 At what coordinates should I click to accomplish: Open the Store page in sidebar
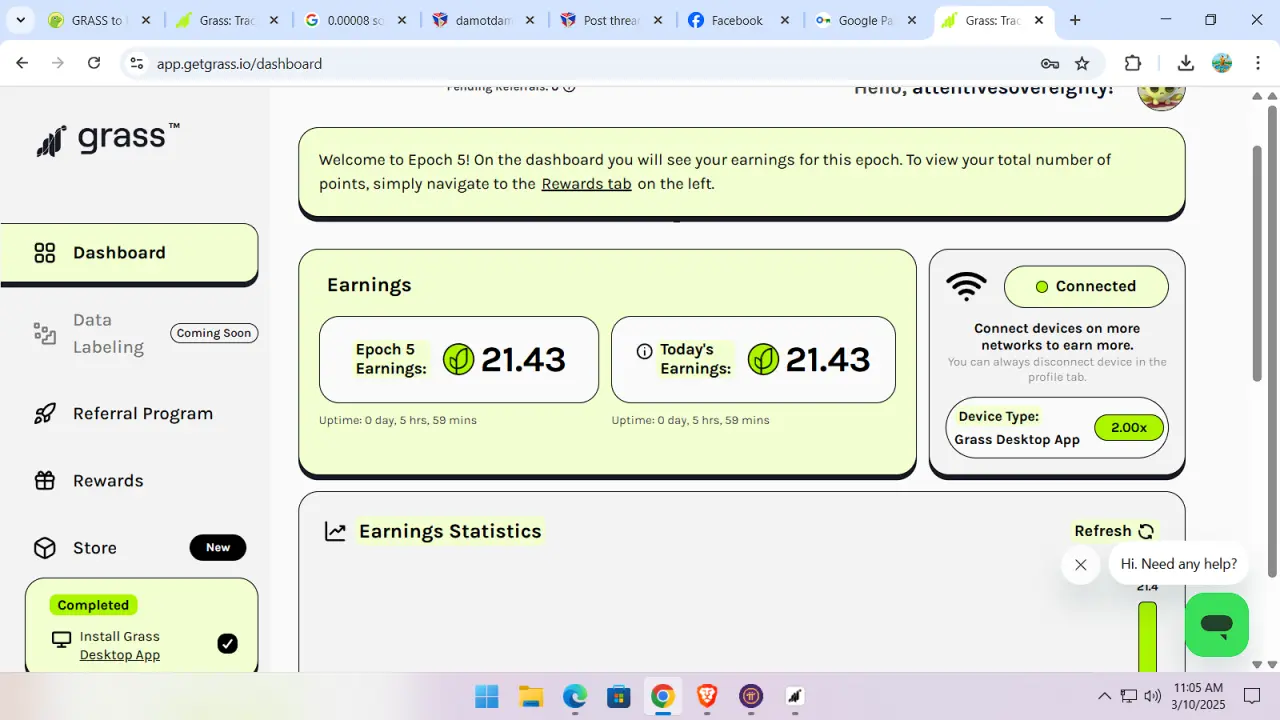pyautogui.click(x=95, y=548)
